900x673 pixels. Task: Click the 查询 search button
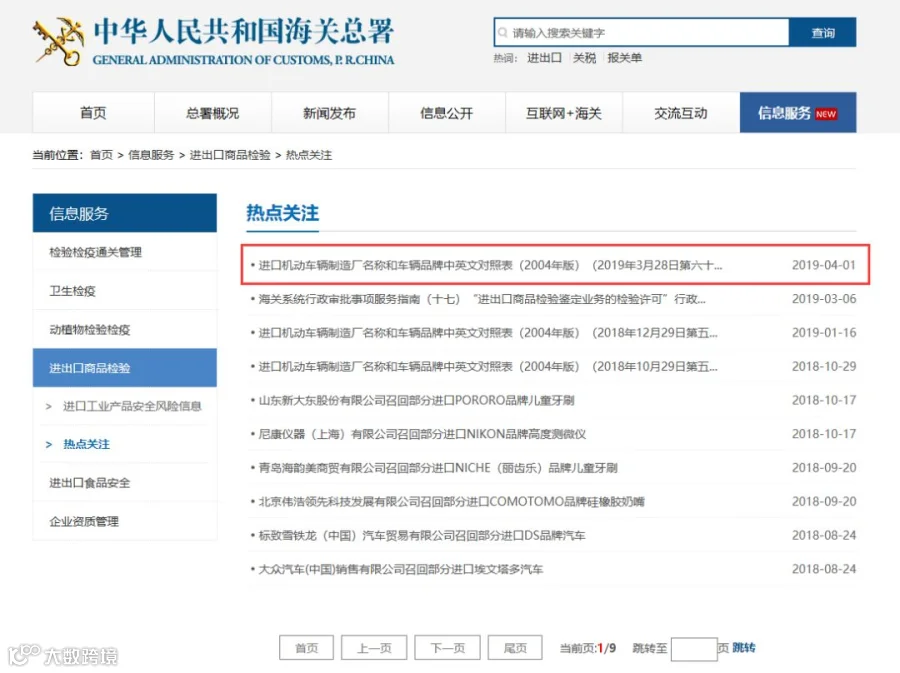pos(823,33)
